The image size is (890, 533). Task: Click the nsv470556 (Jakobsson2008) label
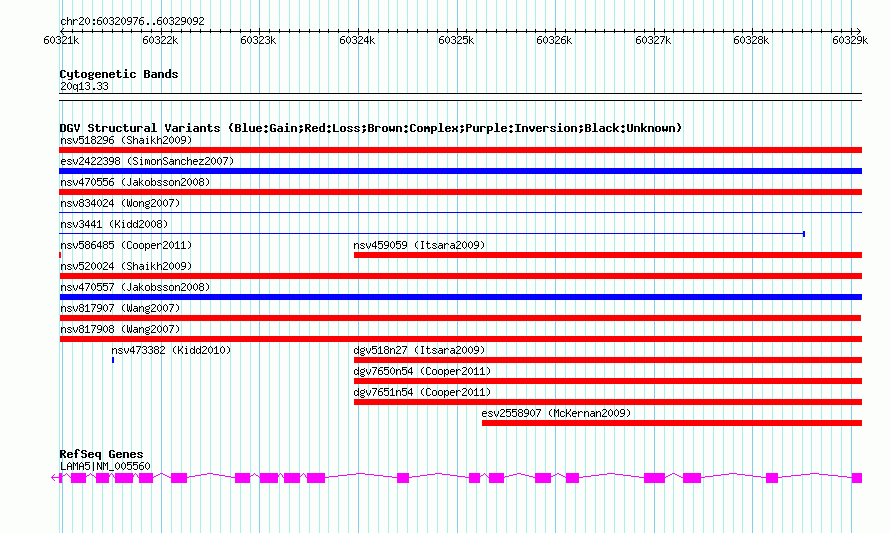(135, 182)
